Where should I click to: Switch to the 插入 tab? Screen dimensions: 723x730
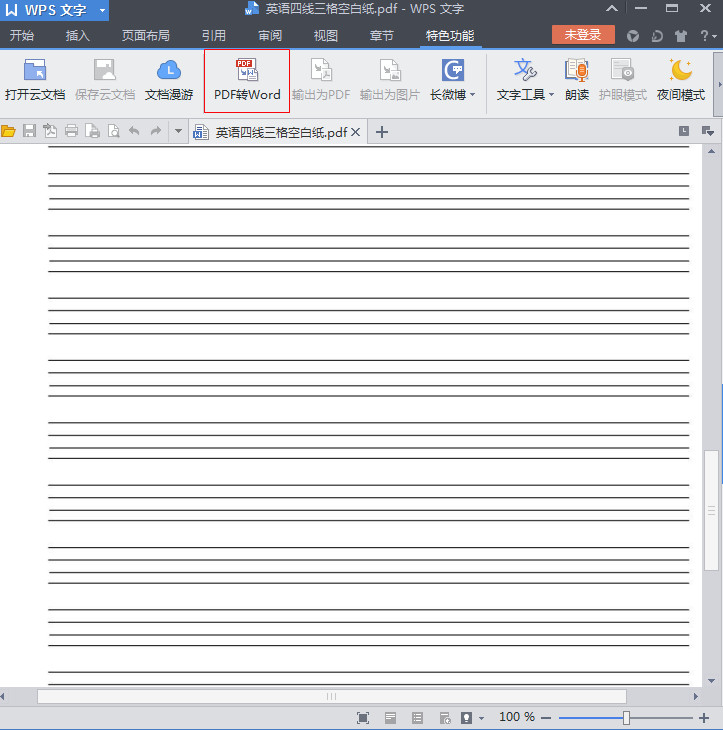77,36
